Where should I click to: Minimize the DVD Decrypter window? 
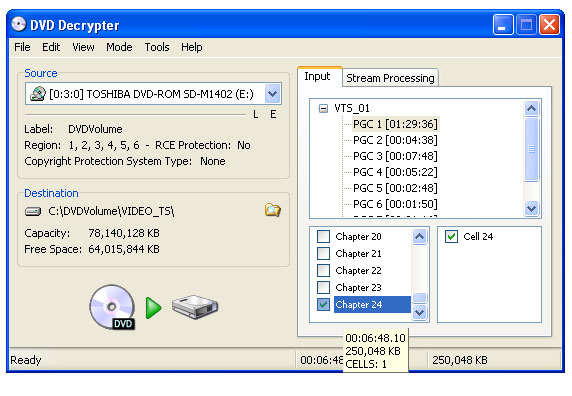click(503, 25)
